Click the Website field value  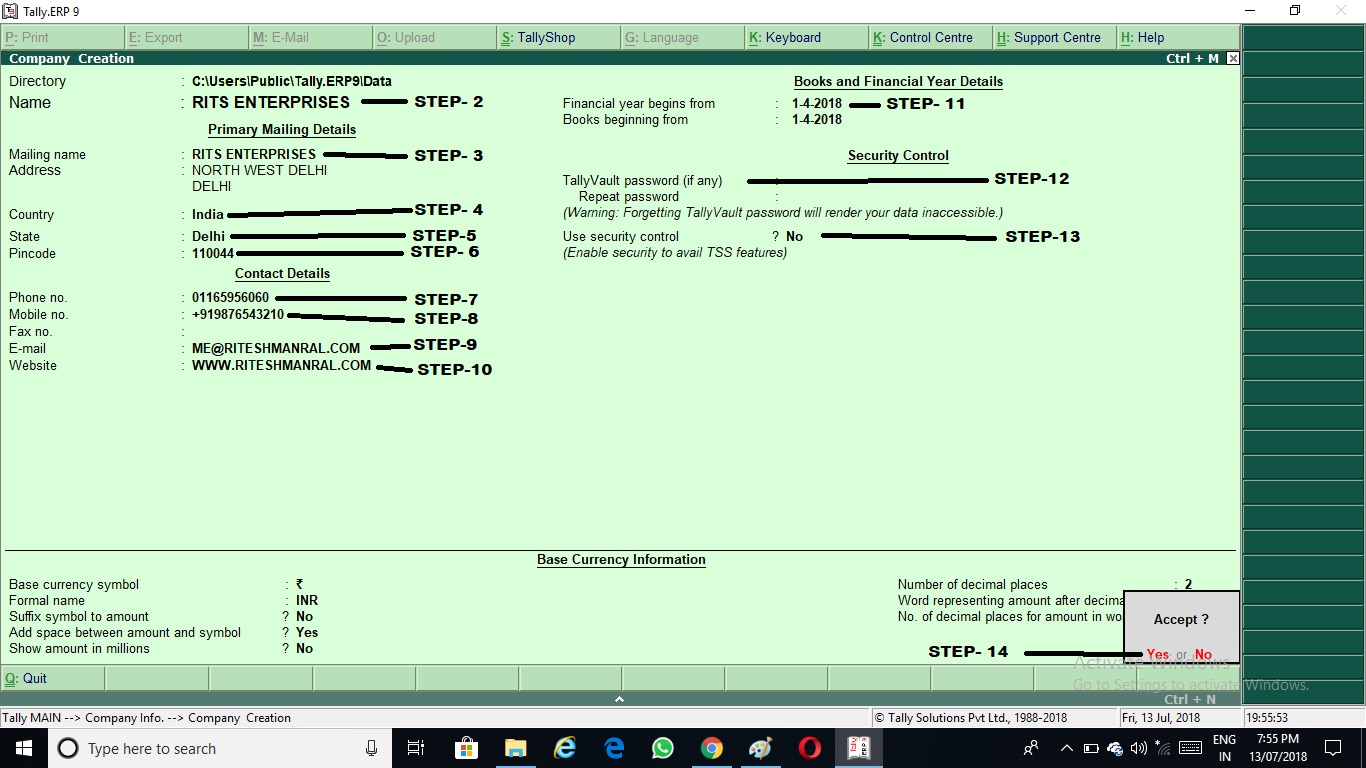282,366
